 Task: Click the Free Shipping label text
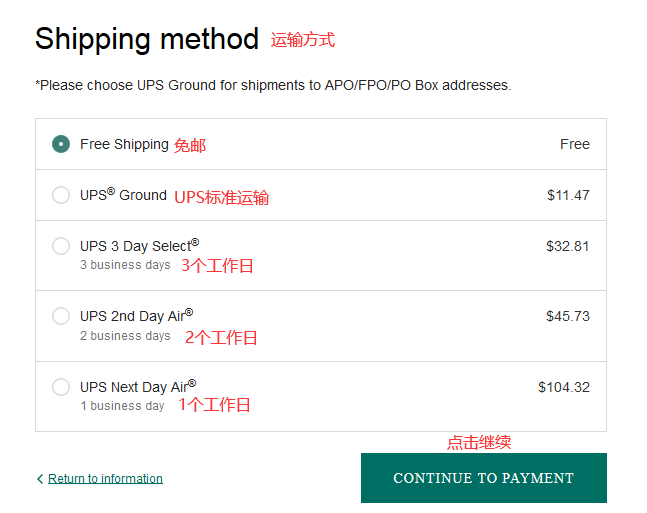tap(124, 144)
